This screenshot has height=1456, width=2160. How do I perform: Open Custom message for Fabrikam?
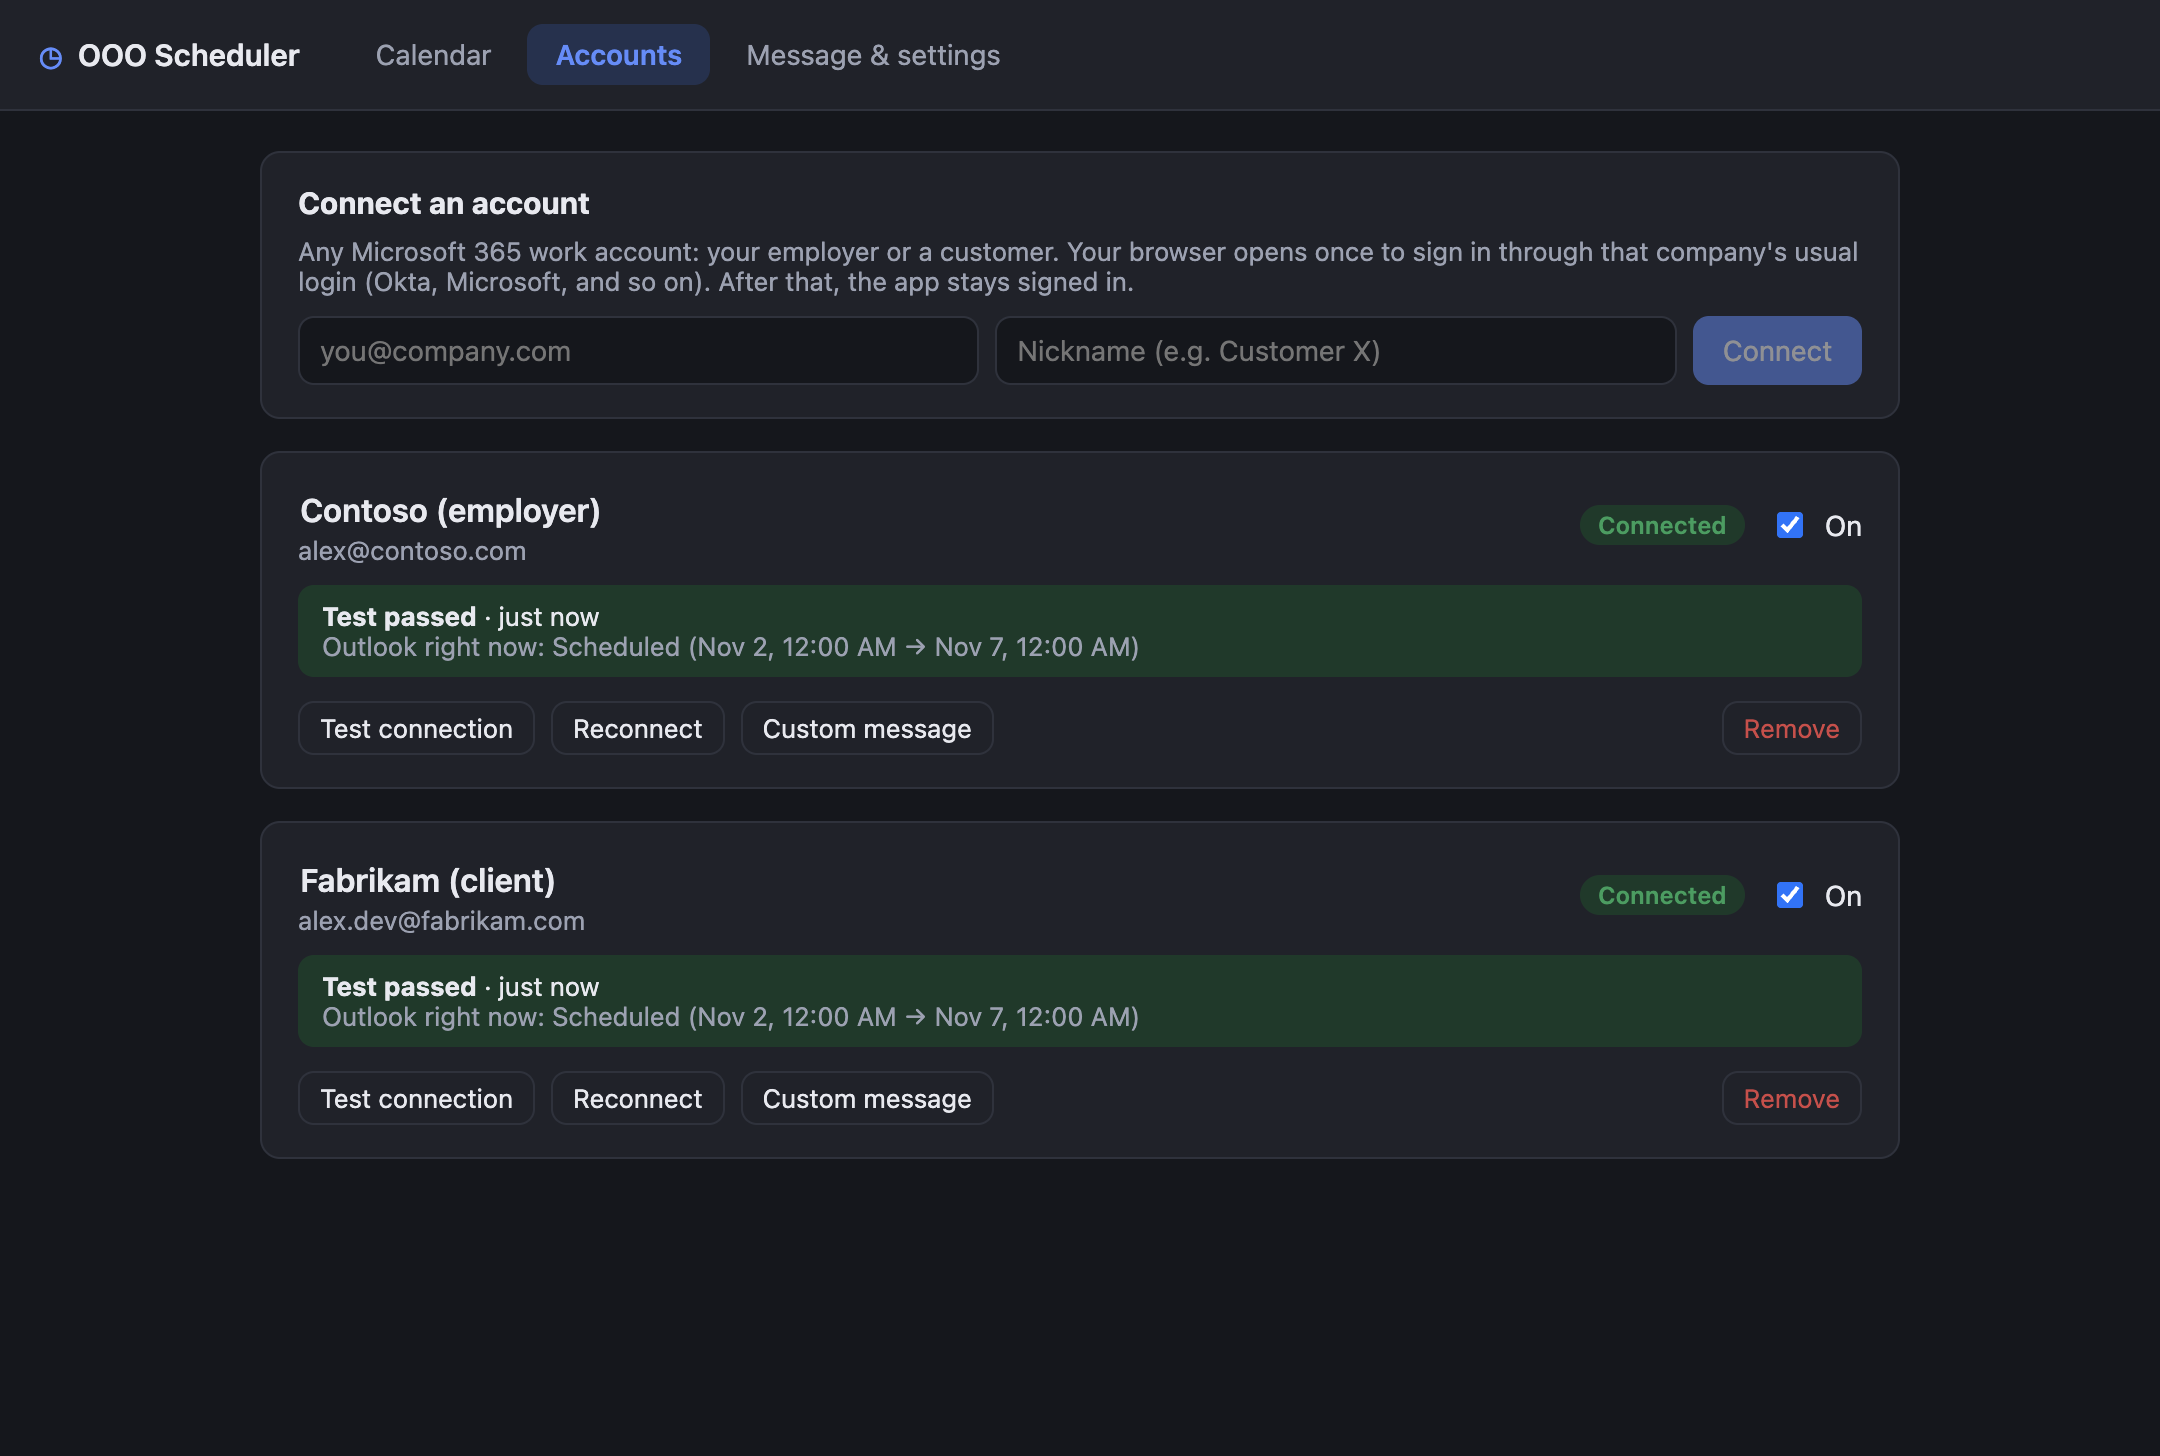point(867,1099)
